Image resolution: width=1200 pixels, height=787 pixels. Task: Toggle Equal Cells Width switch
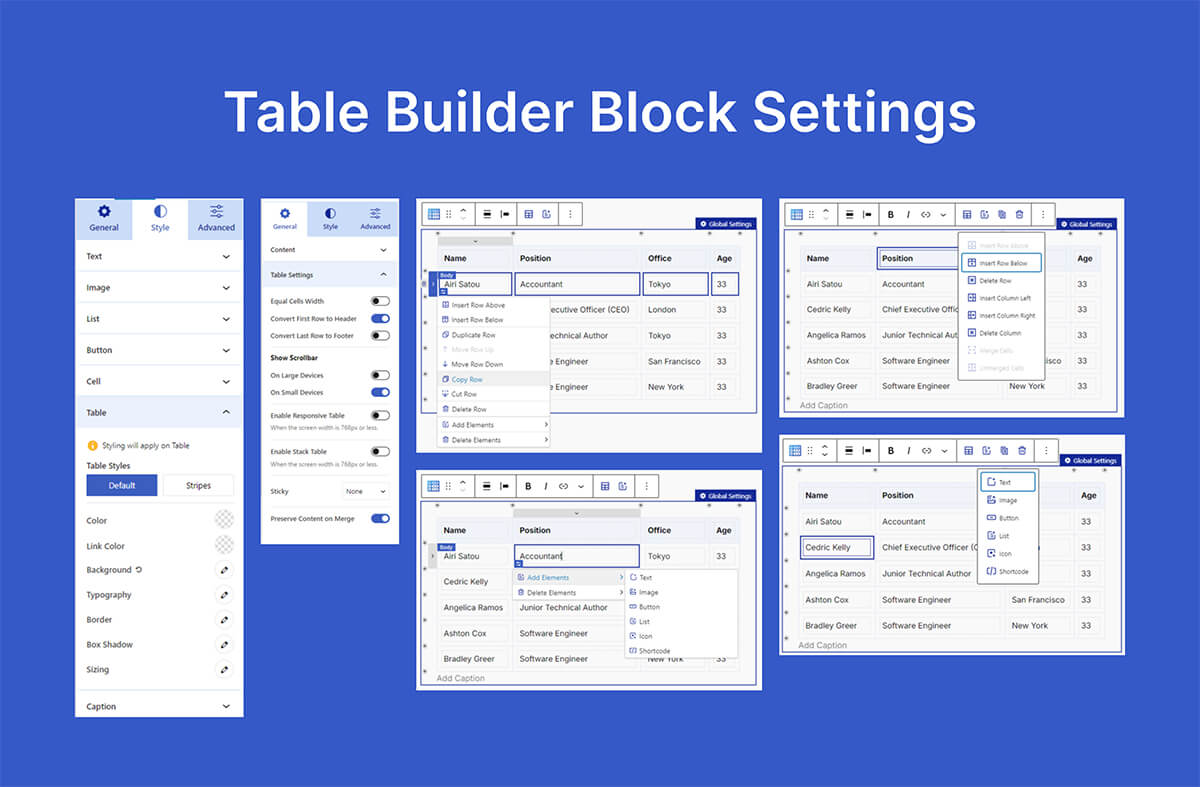380,300
